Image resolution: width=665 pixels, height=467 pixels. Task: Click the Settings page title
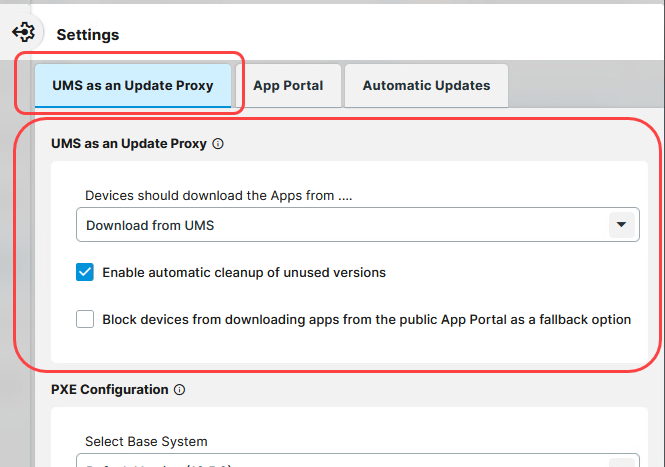pyautogui.click(x=88, y=34)
